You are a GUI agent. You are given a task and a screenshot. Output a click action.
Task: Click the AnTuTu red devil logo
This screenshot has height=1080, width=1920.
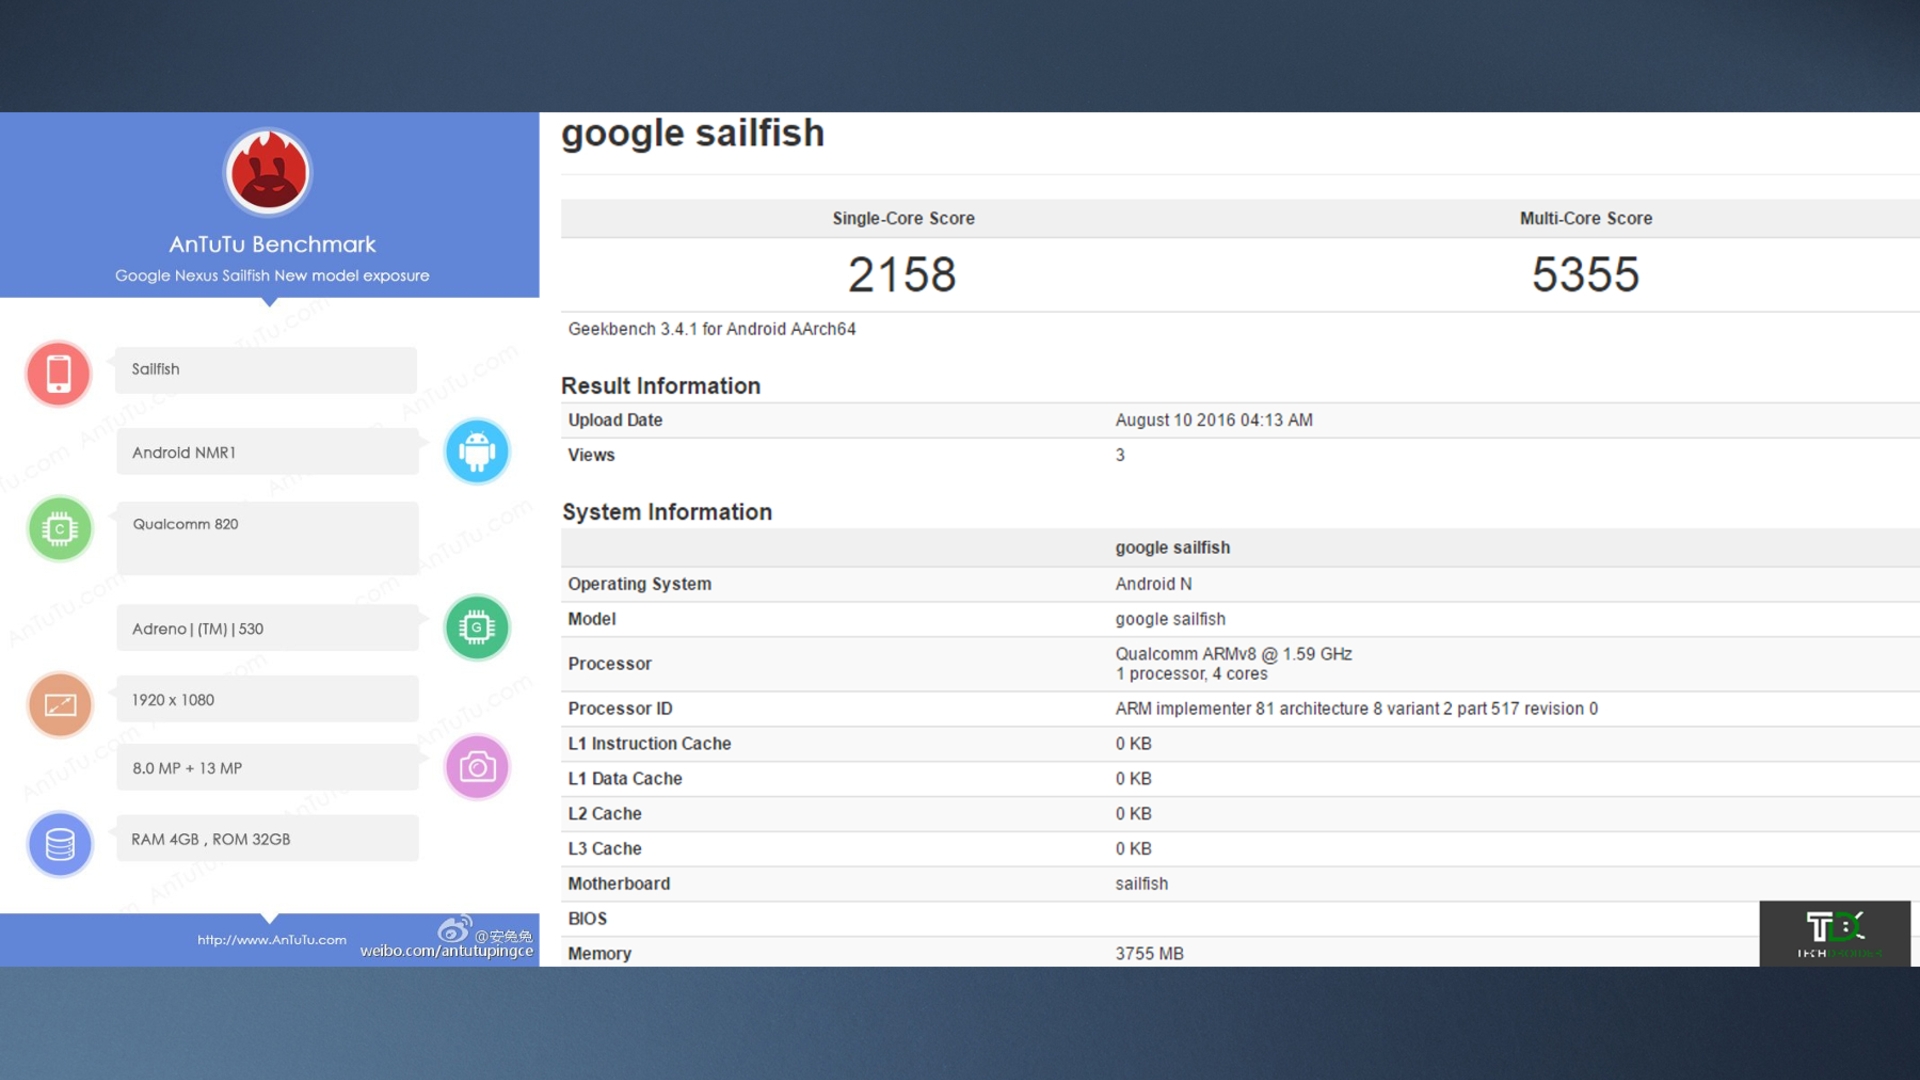tap(268, 172)
